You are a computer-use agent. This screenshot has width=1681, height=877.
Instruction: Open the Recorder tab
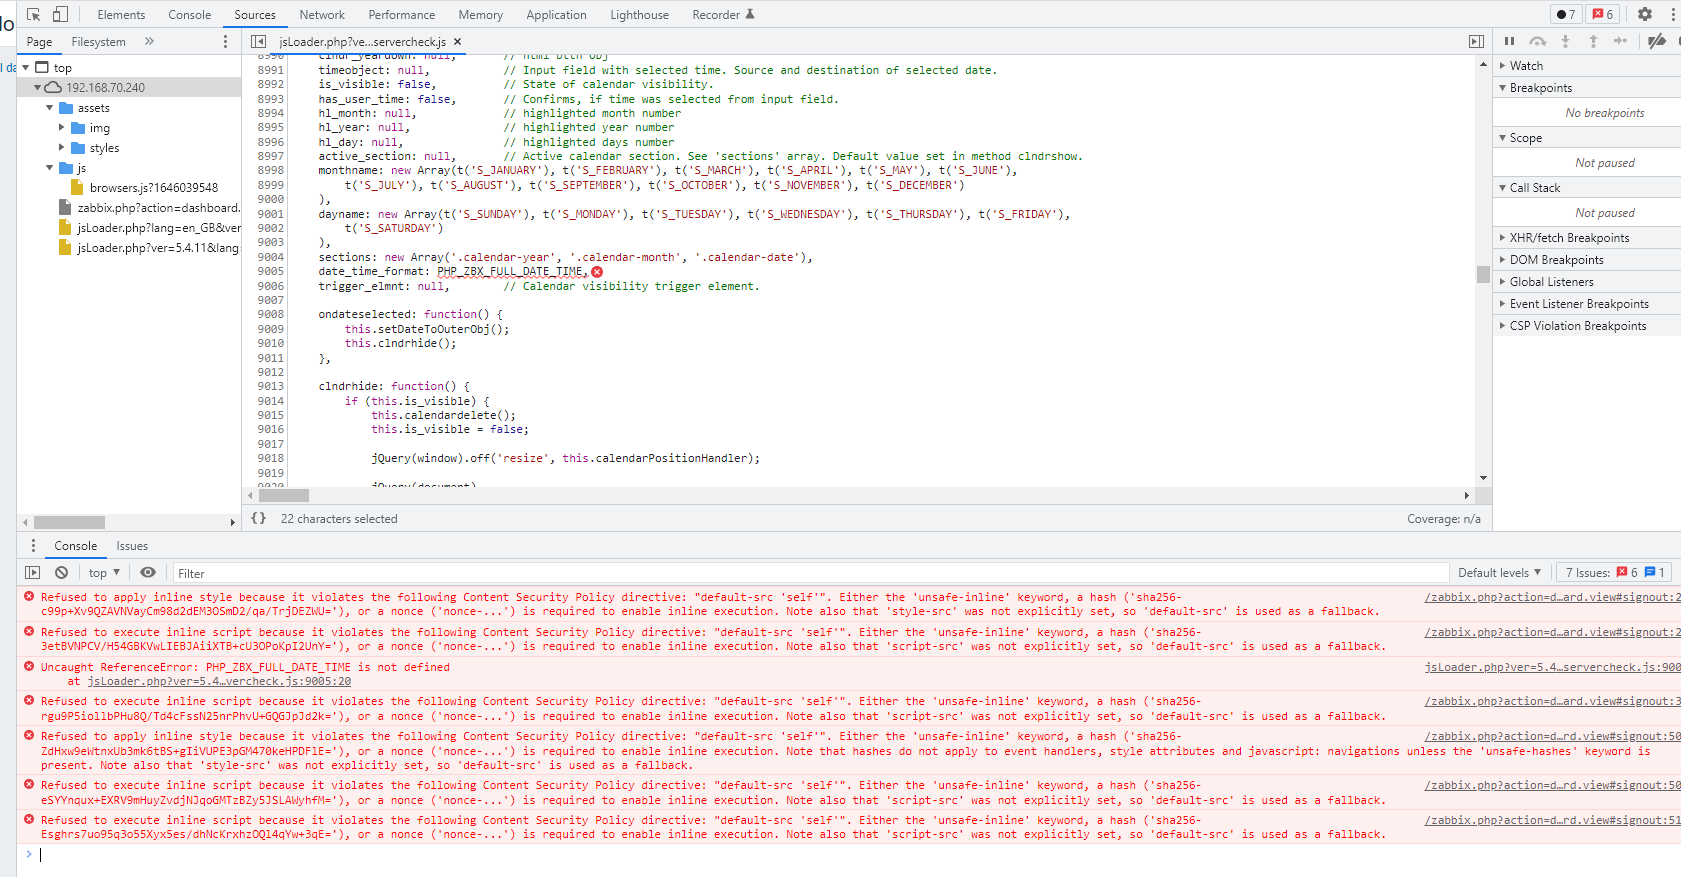(x=723, y=14)
